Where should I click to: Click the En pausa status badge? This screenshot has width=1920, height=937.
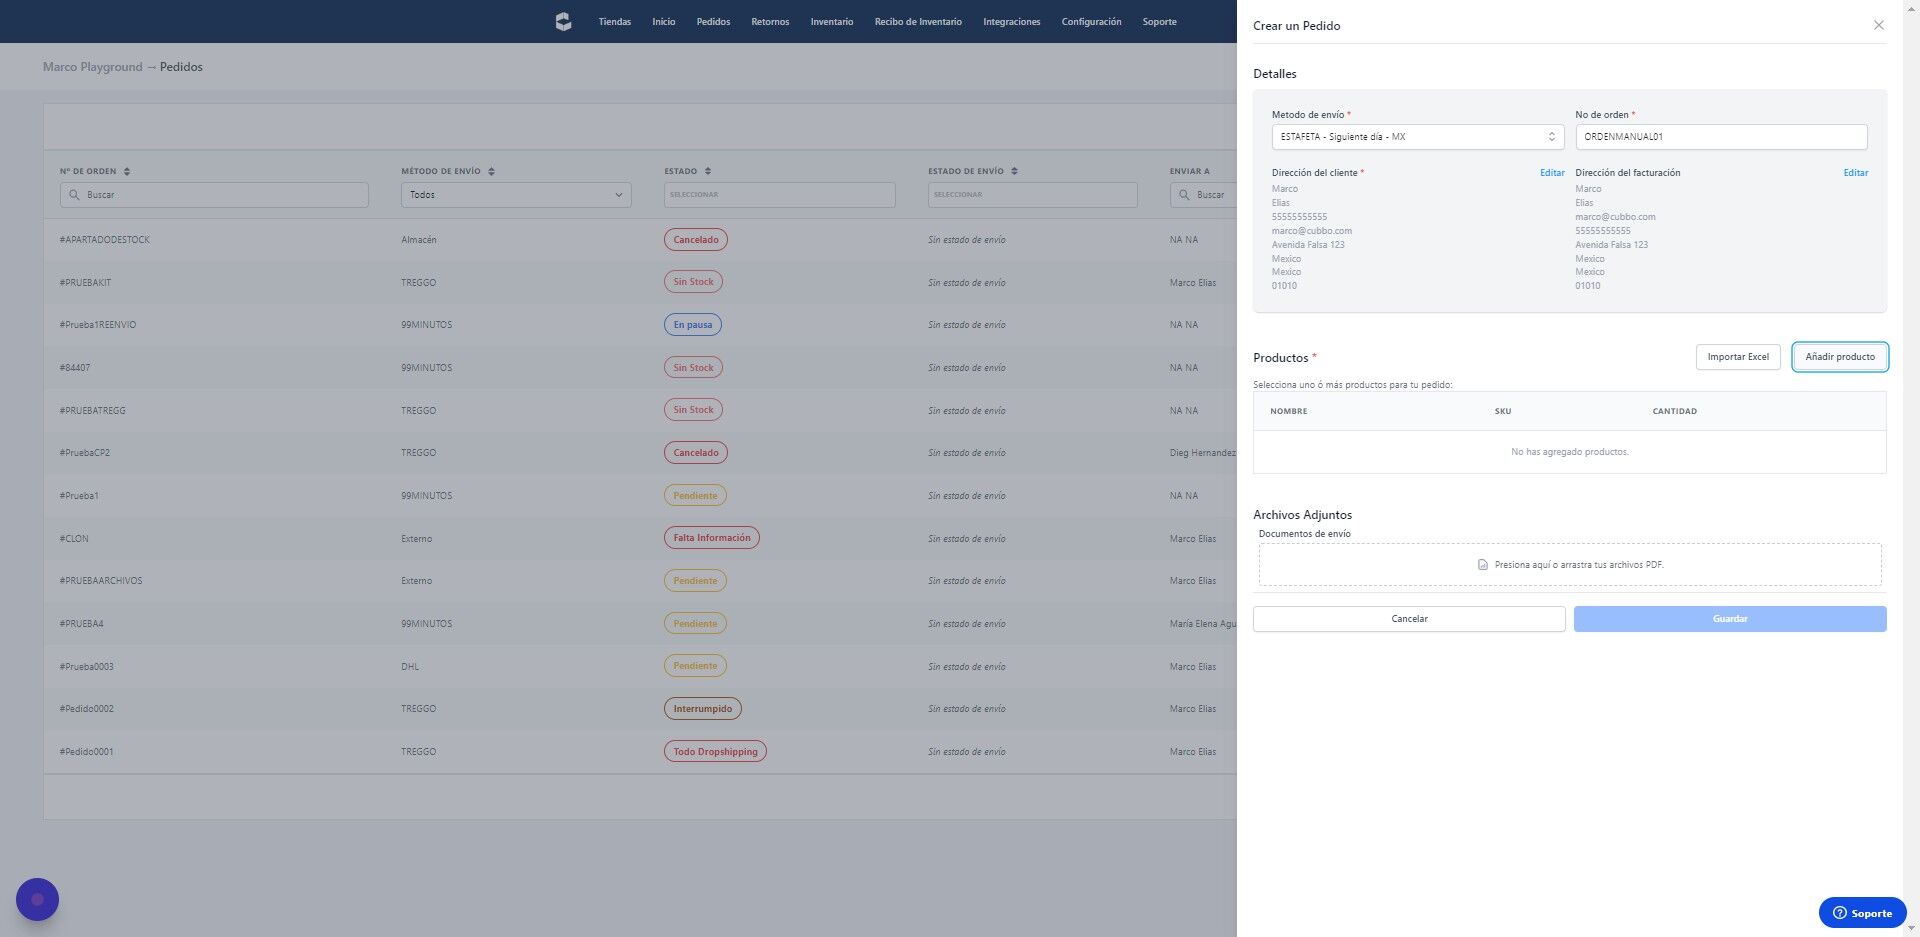point(693,325)
